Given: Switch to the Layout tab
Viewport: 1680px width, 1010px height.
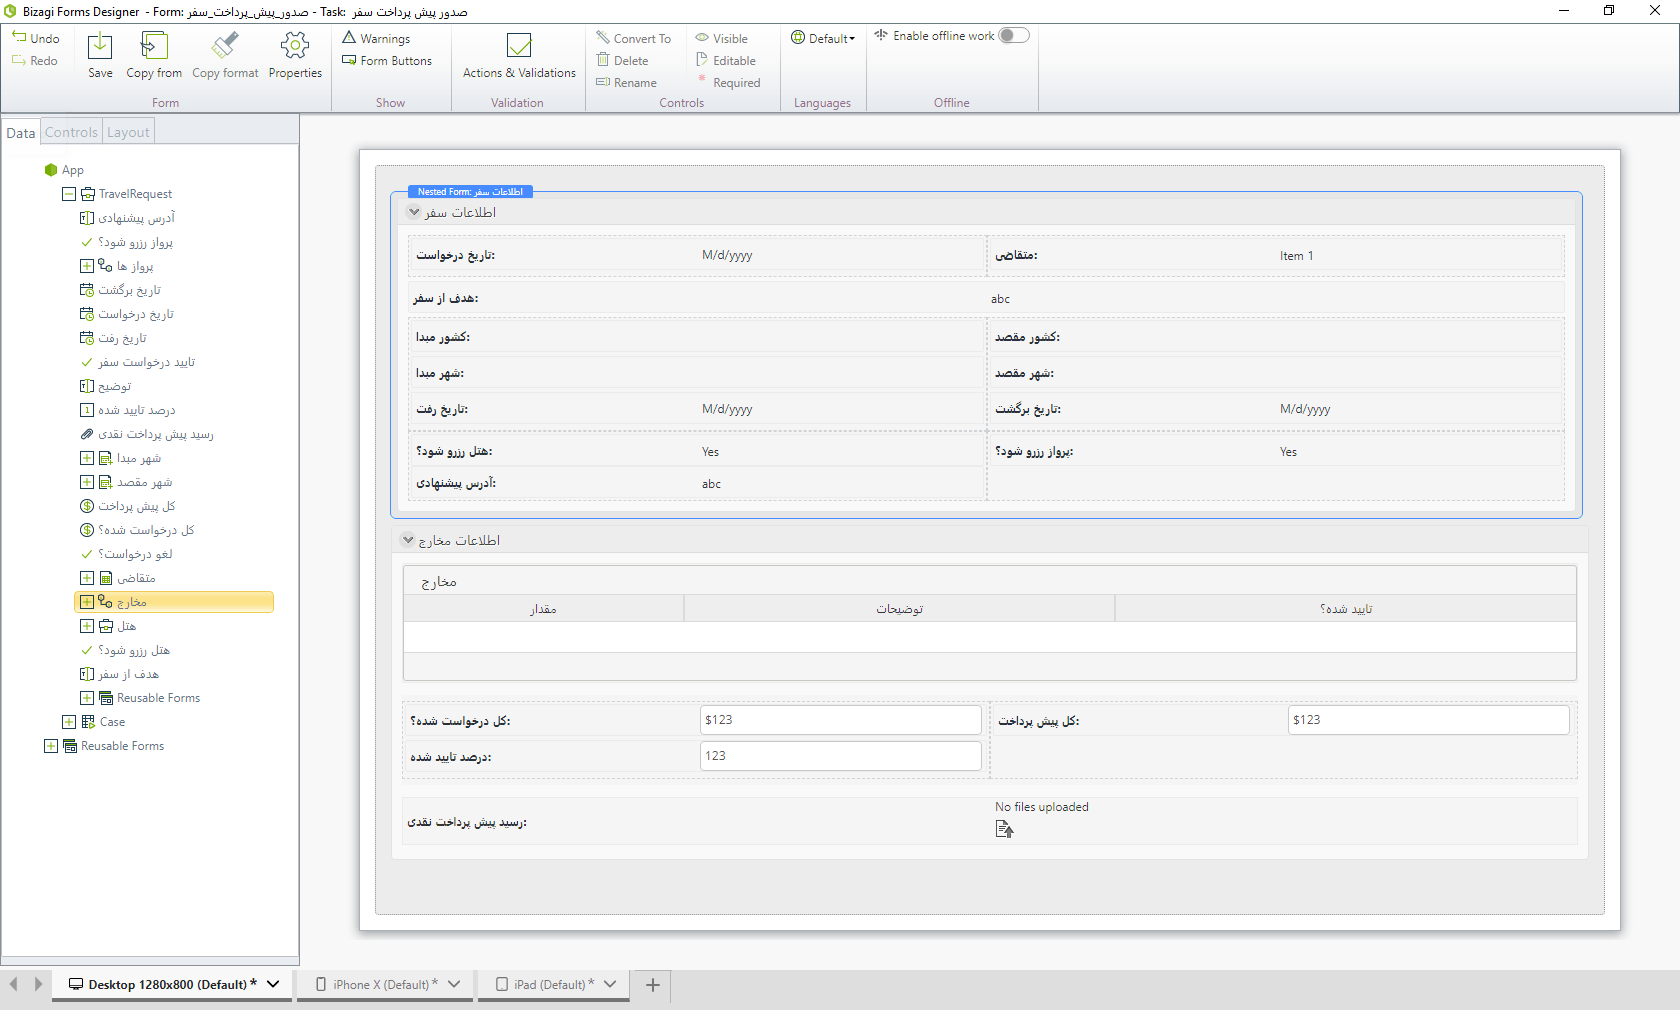Looking at the screenshot, I should (x=128, y=132).
